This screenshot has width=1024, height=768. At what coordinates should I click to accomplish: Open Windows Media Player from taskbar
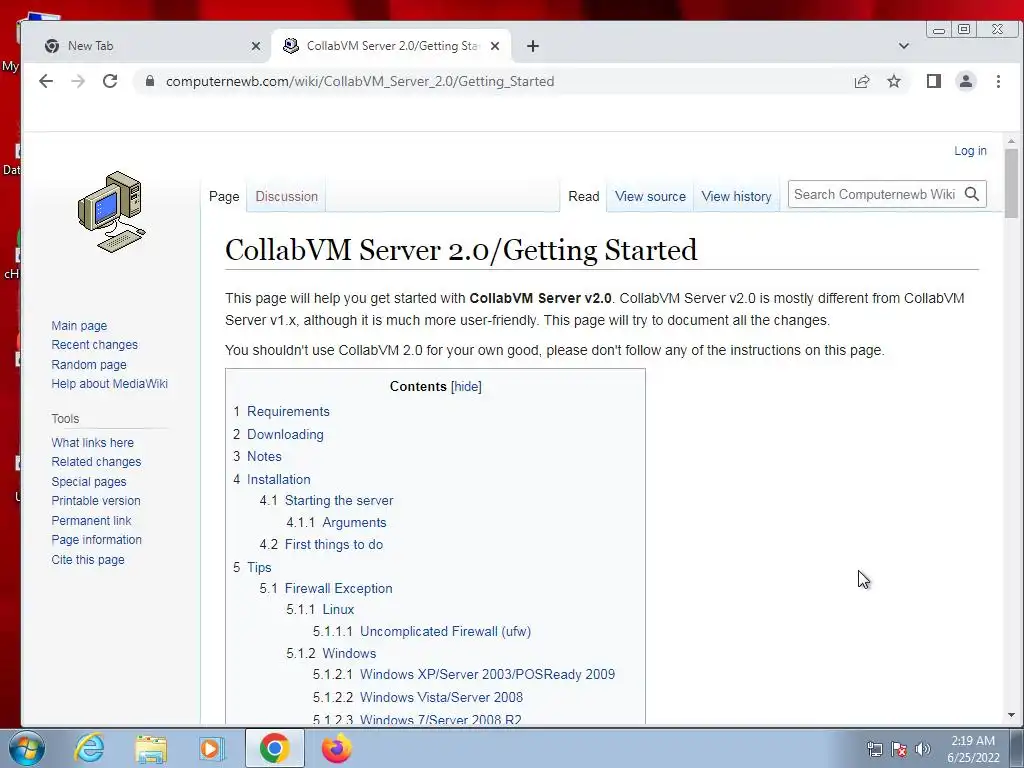(211, 748)
